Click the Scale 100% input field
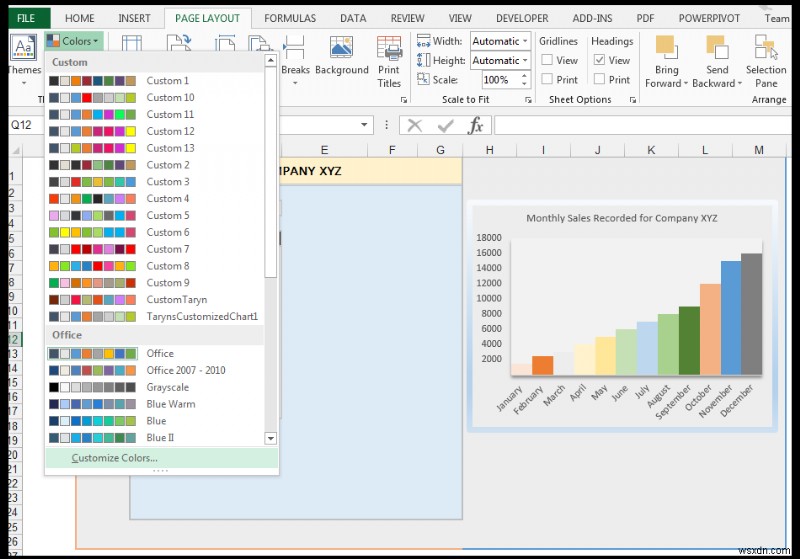 (500, 80)
